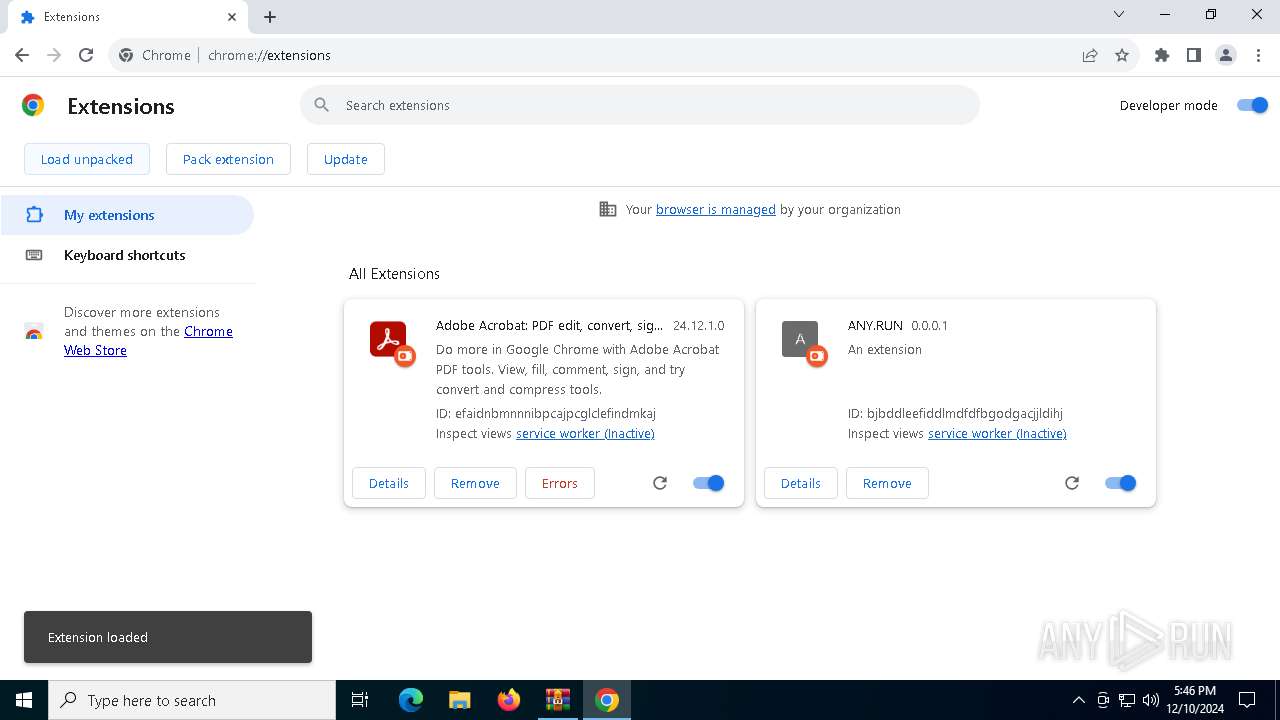Click the ANY.RUN extension ID text
The image size is (1280, 720).
[955, 413]
